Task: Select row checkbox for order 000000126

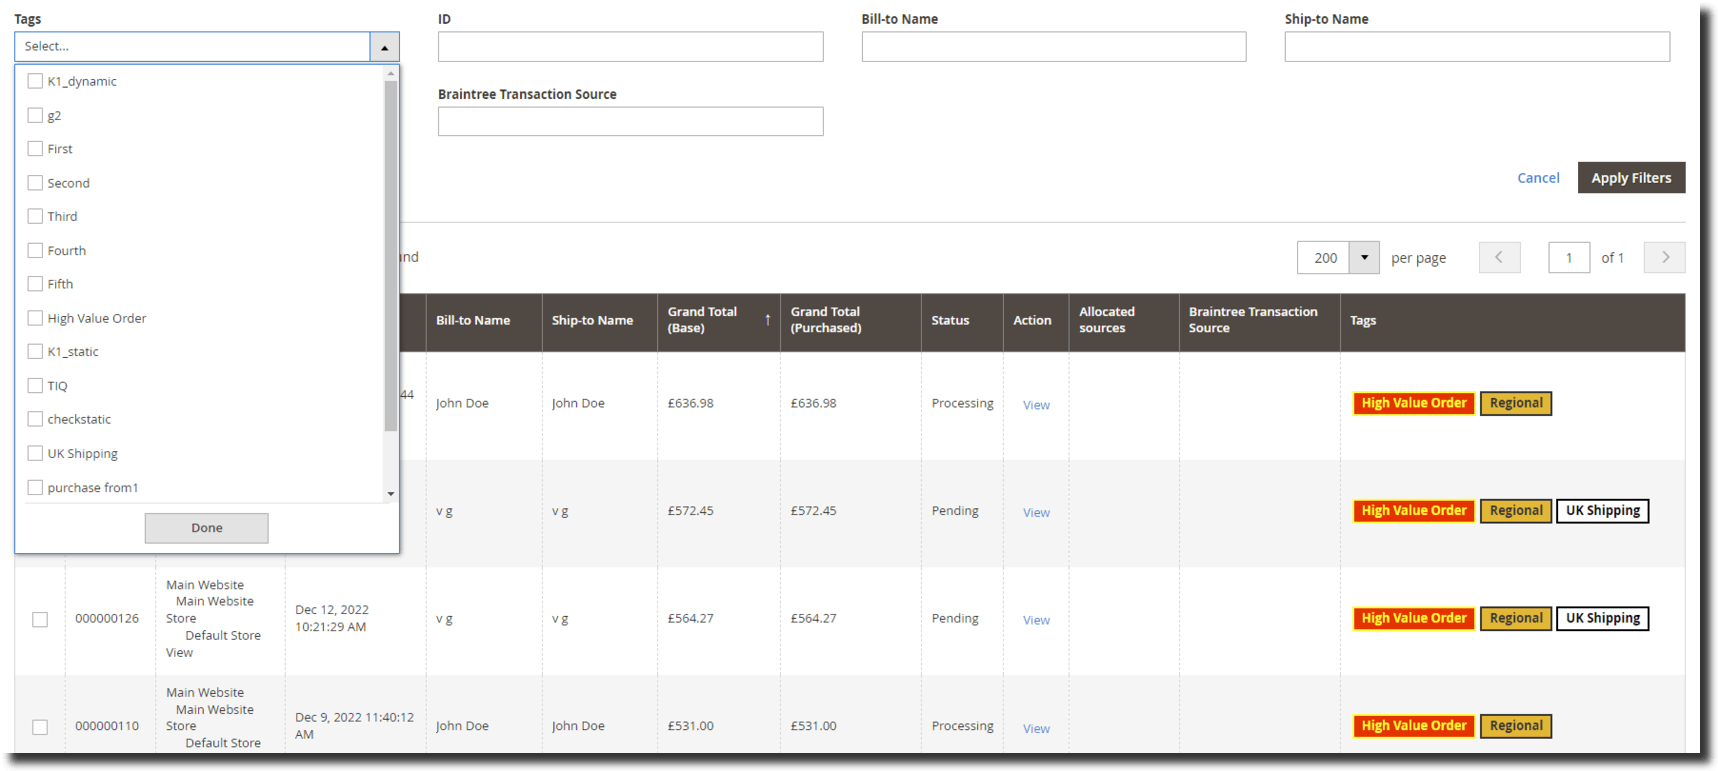Action: 40,619
